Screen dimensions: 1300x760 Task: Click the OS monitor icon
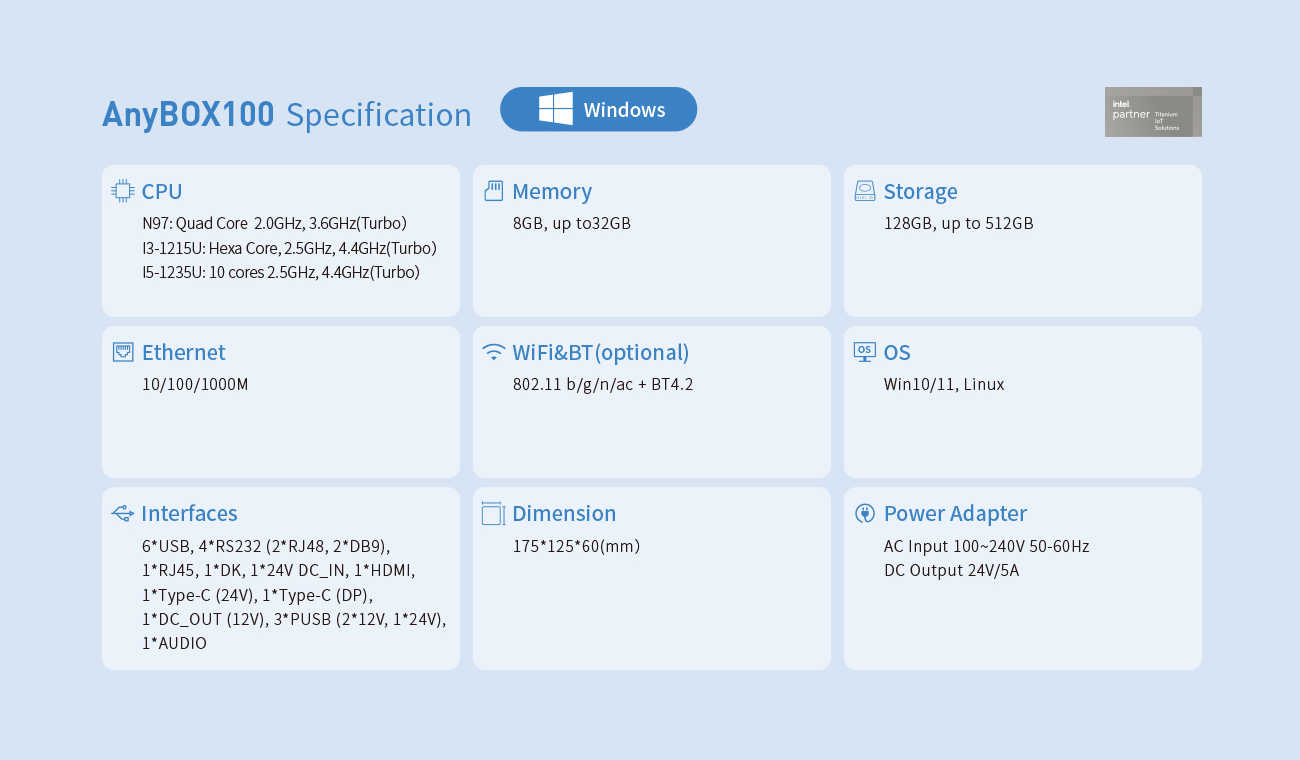865,352
